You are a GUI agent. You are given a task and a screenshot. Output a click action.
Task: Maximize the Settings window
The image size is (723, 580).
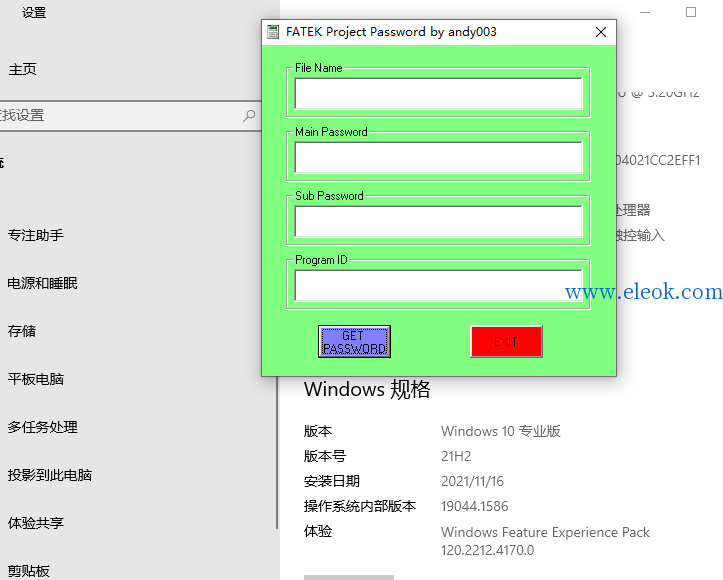point(691,12)
